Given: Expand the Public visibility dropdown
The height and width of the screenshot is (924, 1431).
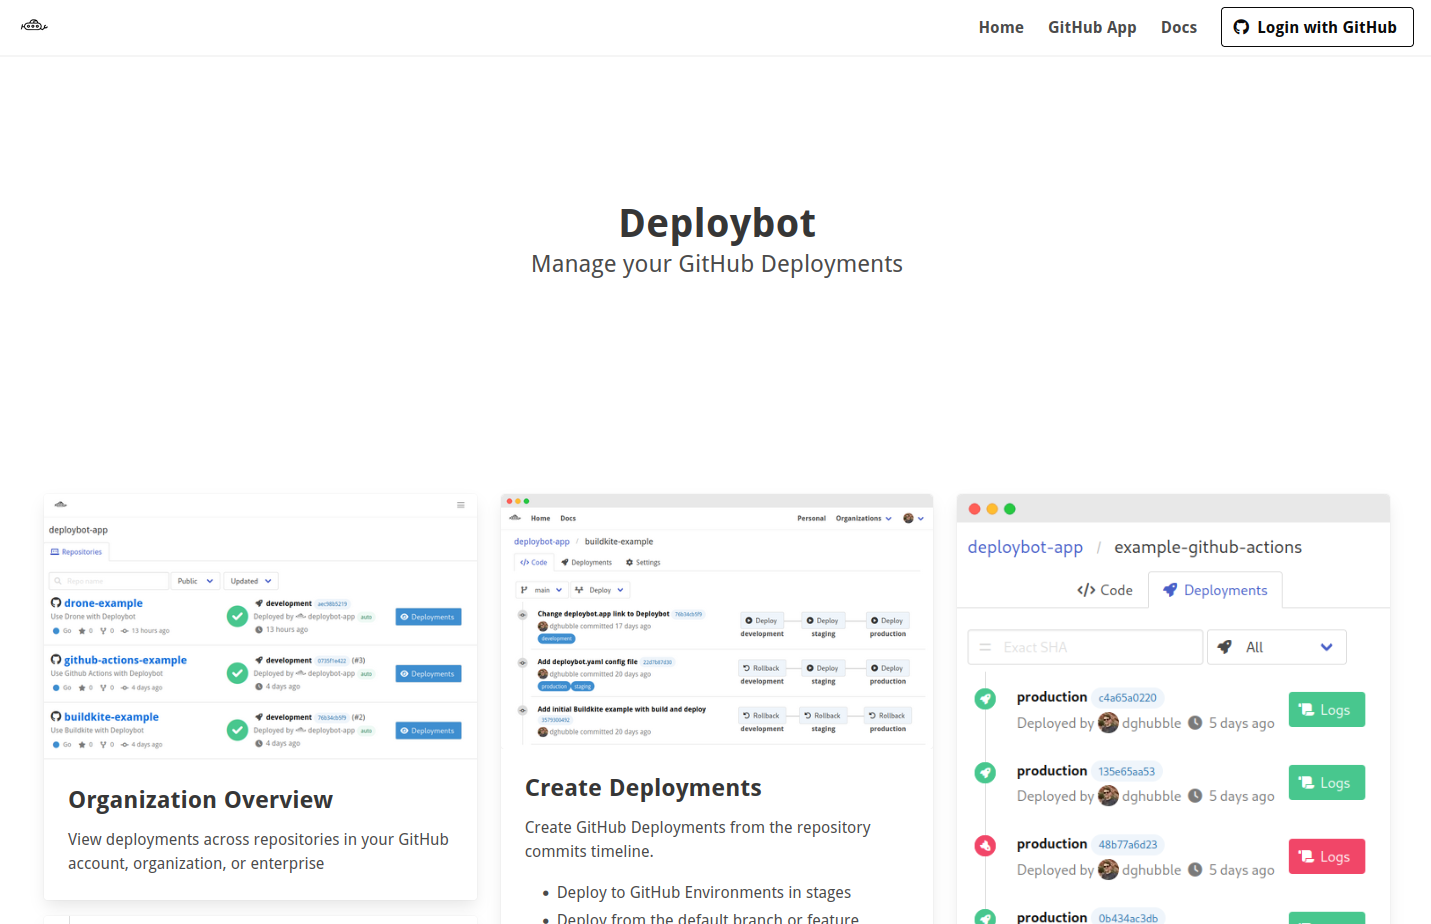Looking at the screenshot, I should [x=195, y=581].
